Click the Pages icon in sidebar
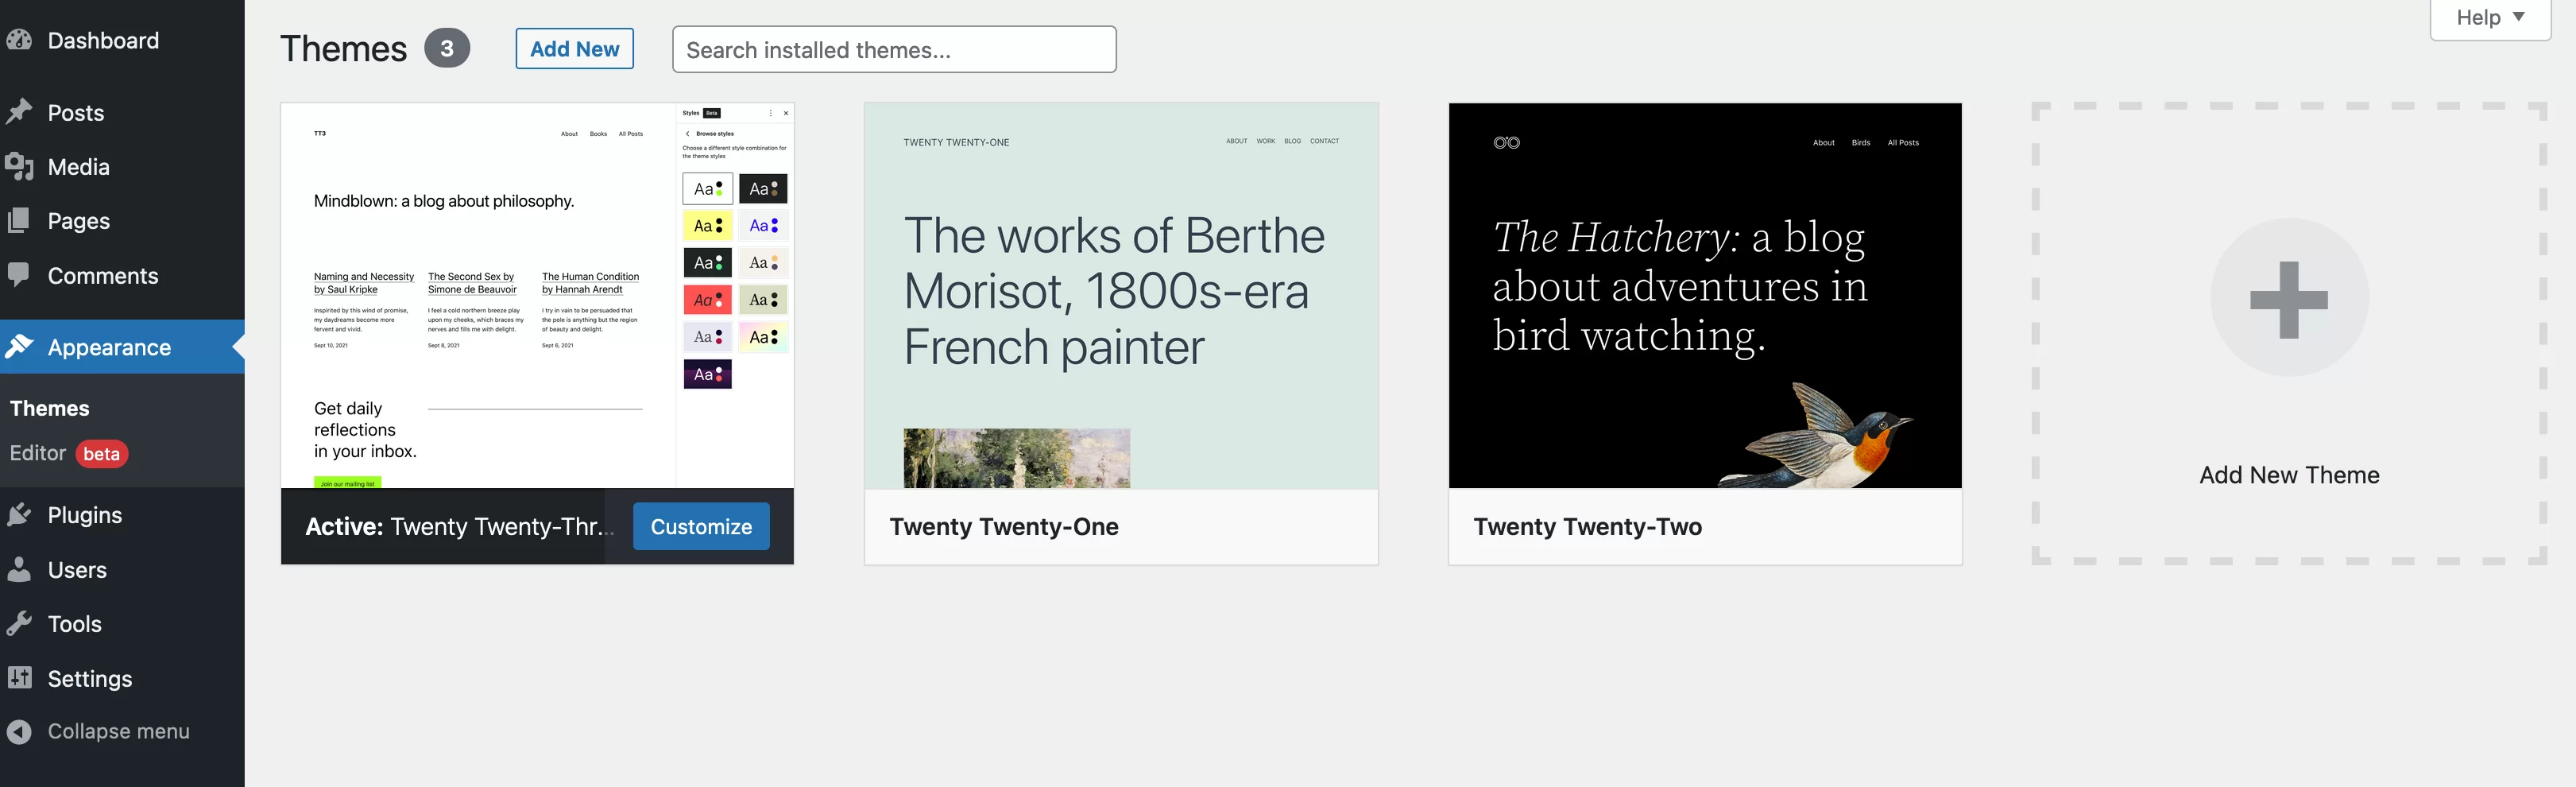Viewport: 2576px width, 787px height. click(19, 221)
